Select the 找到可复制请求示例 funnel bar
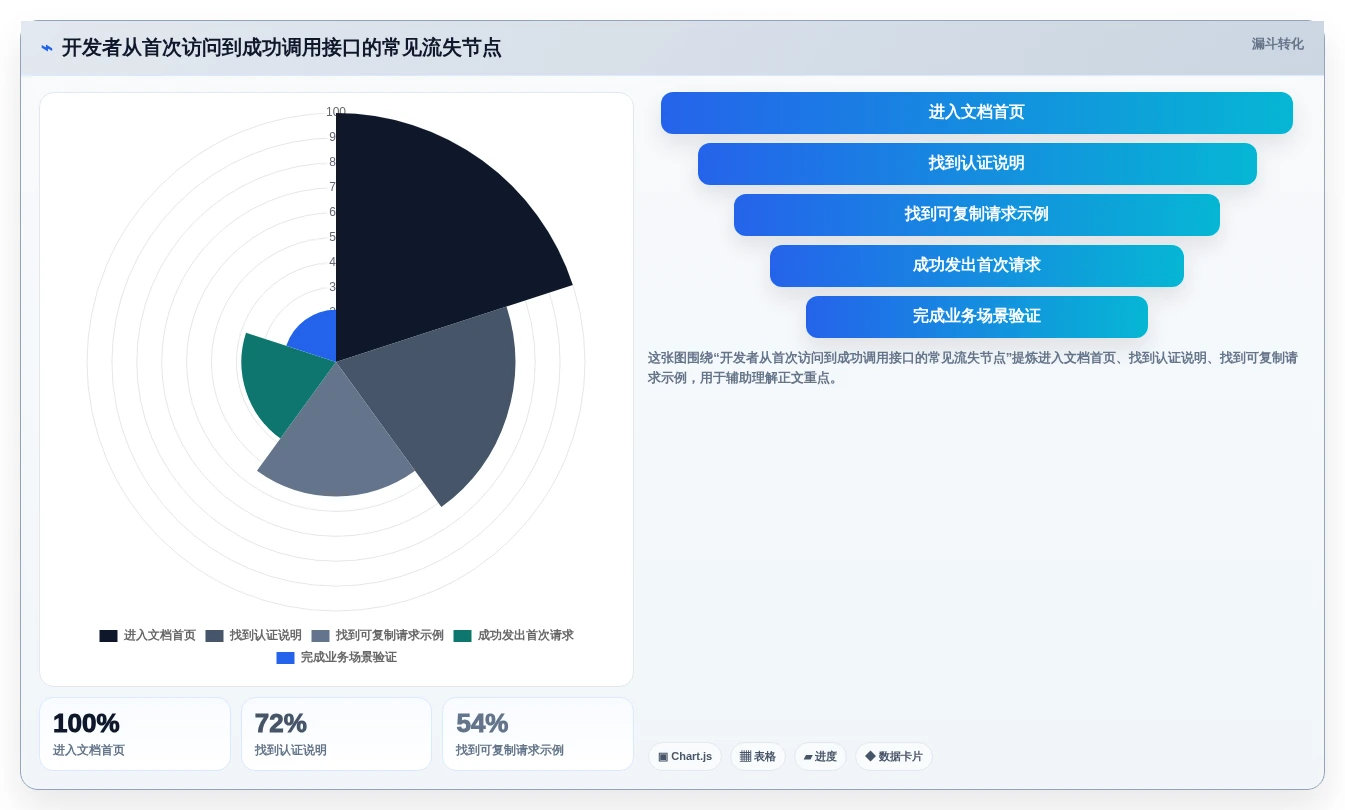This screenshot has height=810, width=1345. click(x=976, y=215)
